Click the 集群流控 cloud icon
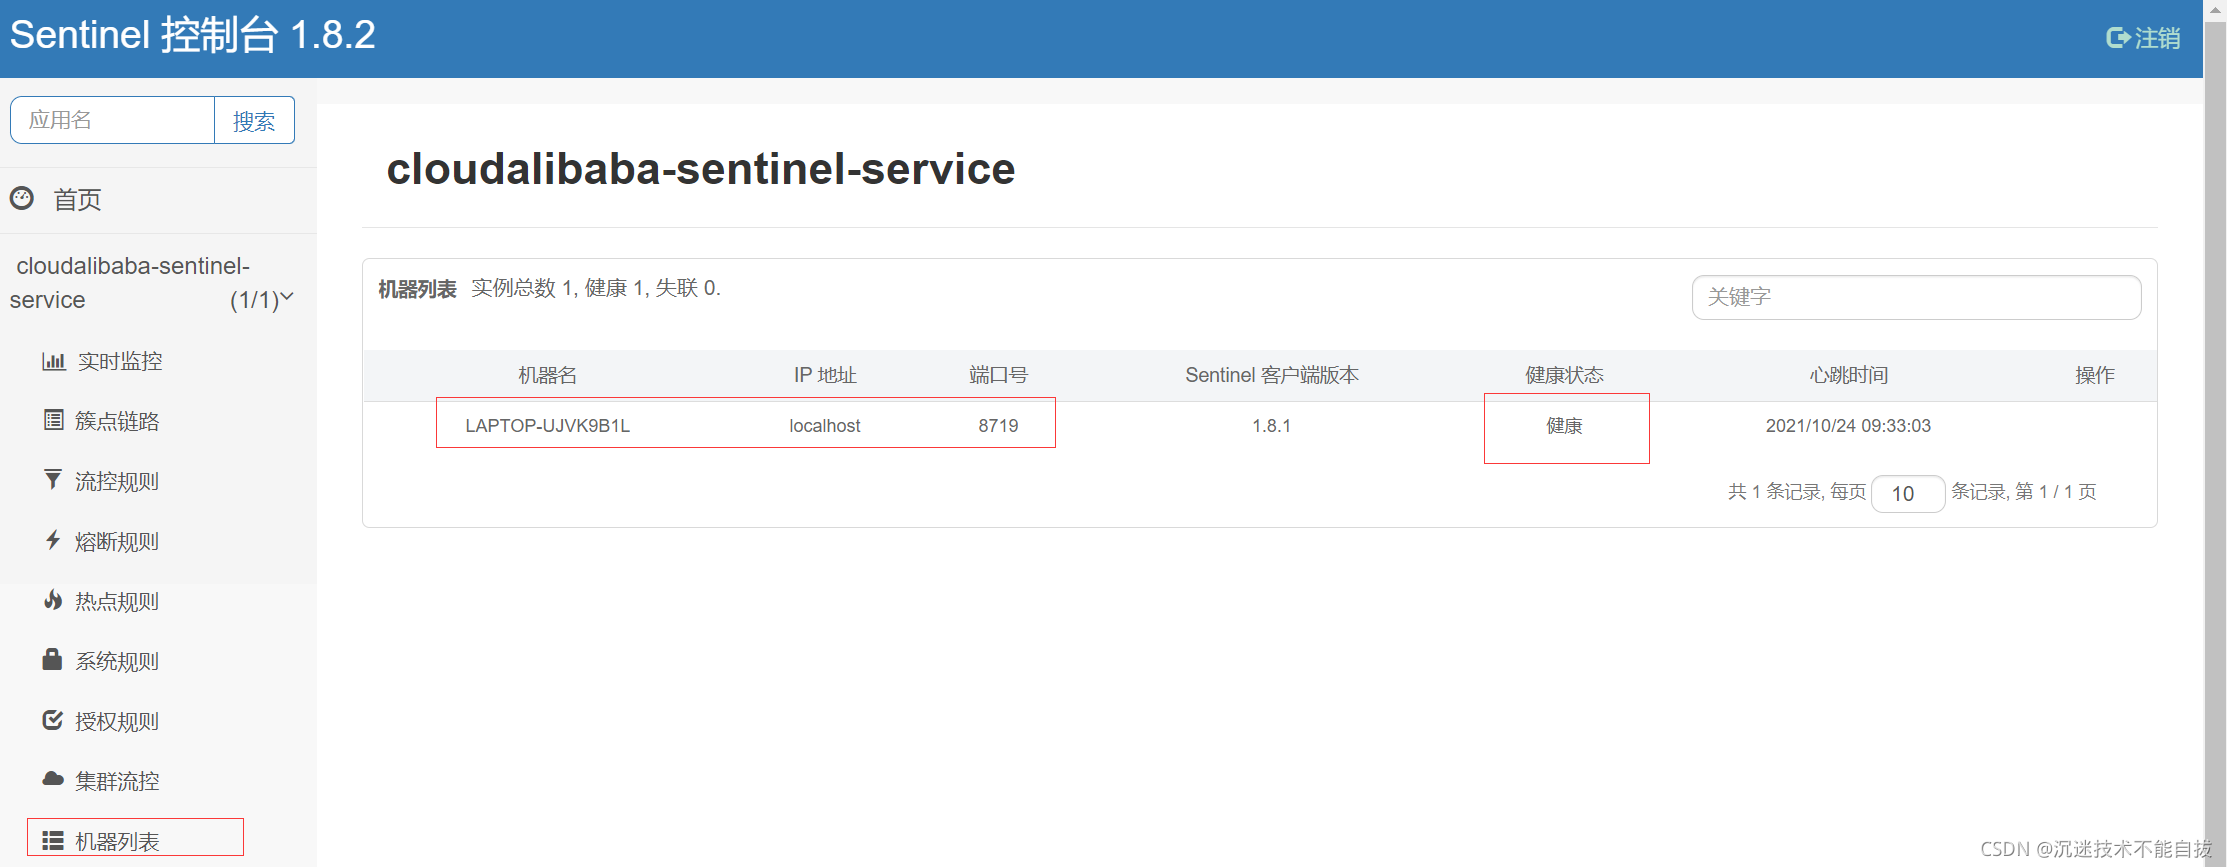 pos(53,779)
